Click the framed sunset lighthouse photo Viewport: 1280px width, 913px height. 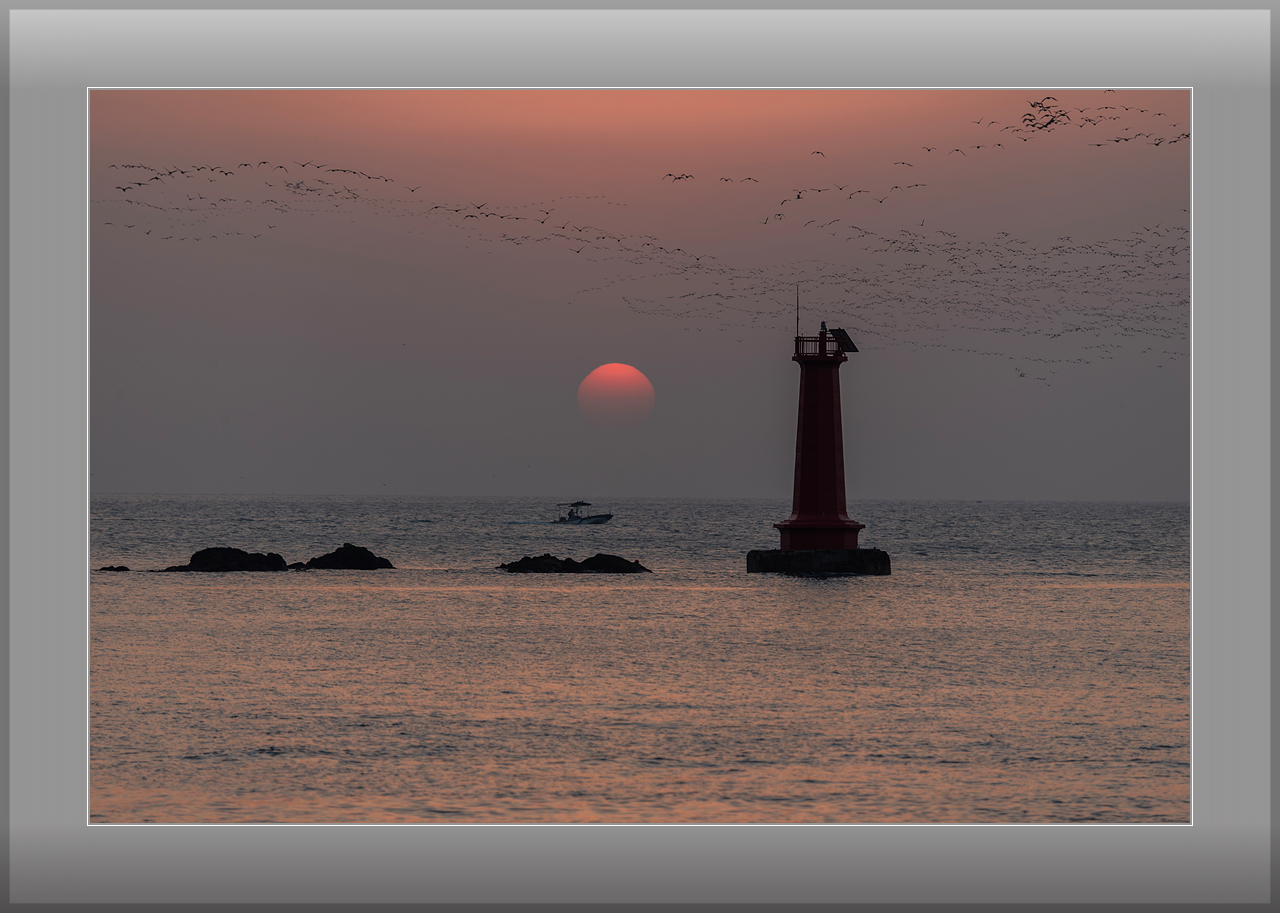click(x=640, y=456)
